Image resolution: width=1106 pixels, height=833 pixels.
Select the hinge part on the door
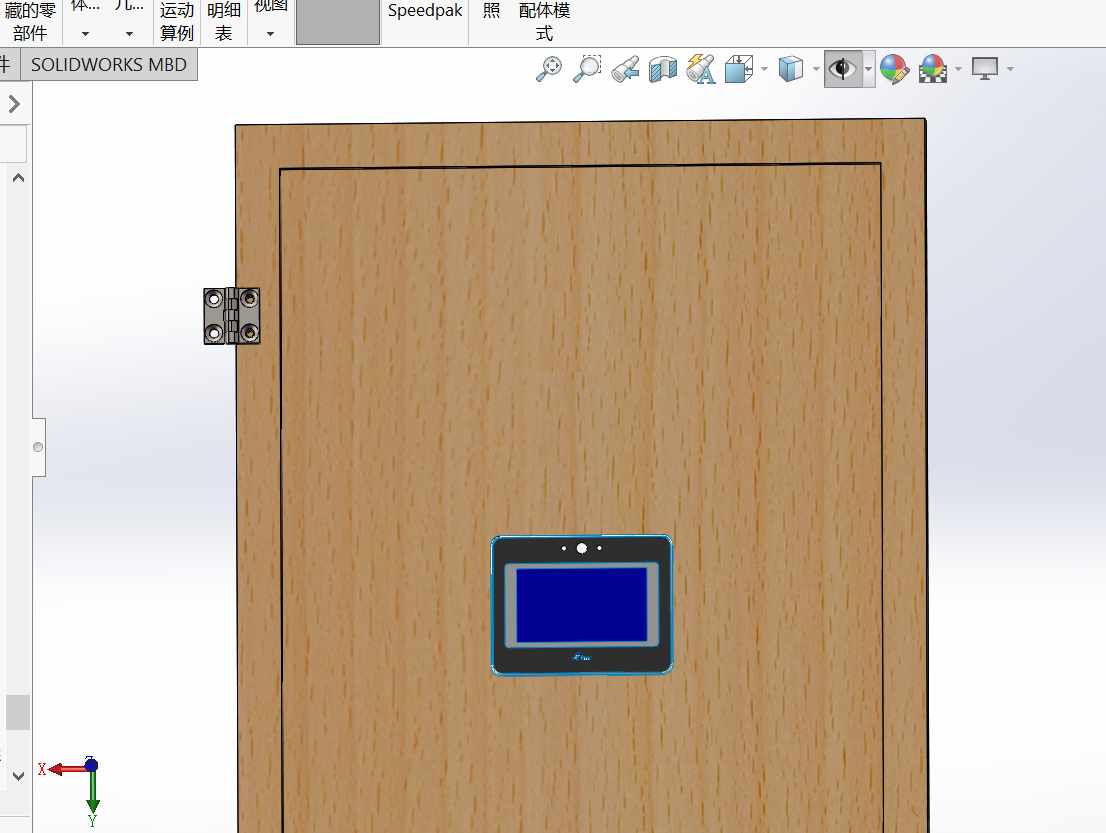231,316
